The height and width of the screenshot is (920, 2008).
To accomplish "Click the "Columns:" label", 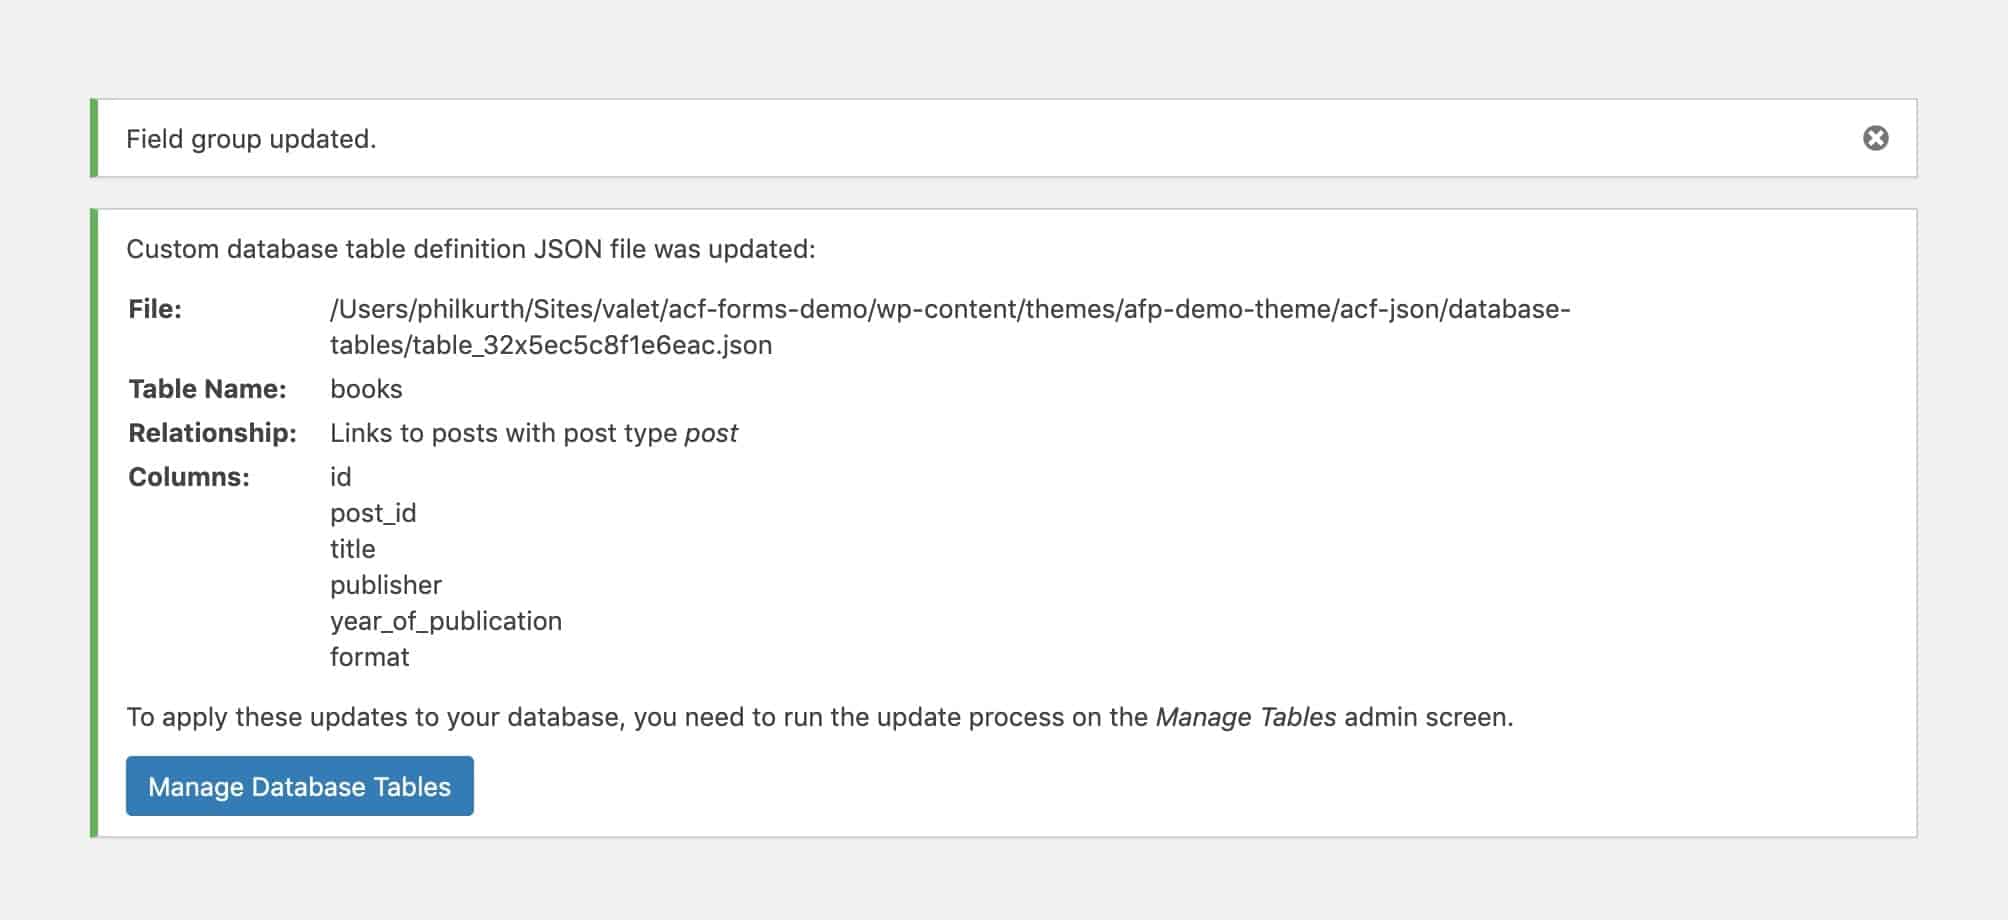I will 189,477.
